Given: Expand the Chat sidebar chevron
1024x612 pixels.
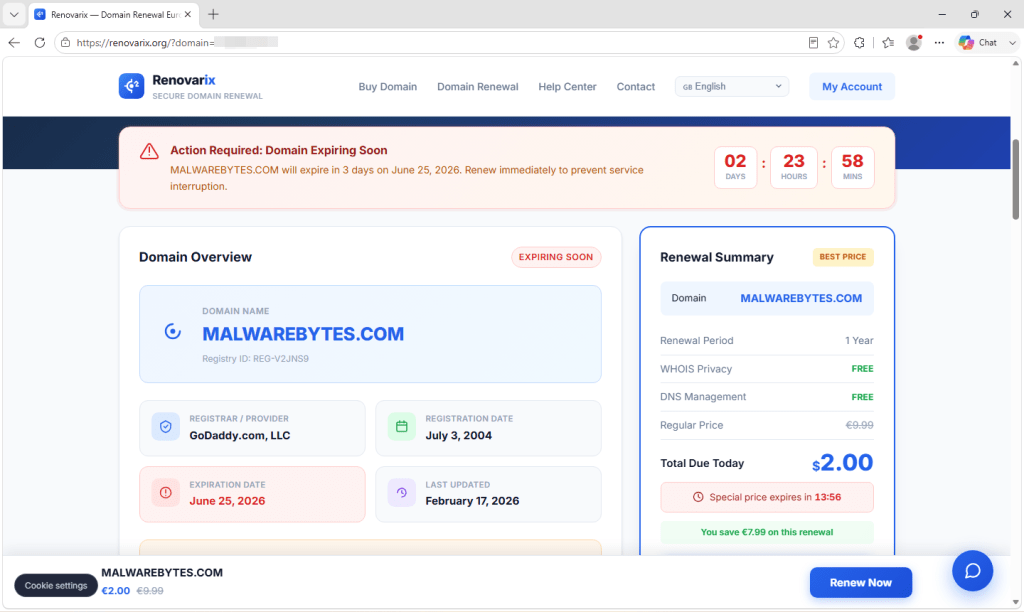Looking at the screenshot, I should [1012, 42].
